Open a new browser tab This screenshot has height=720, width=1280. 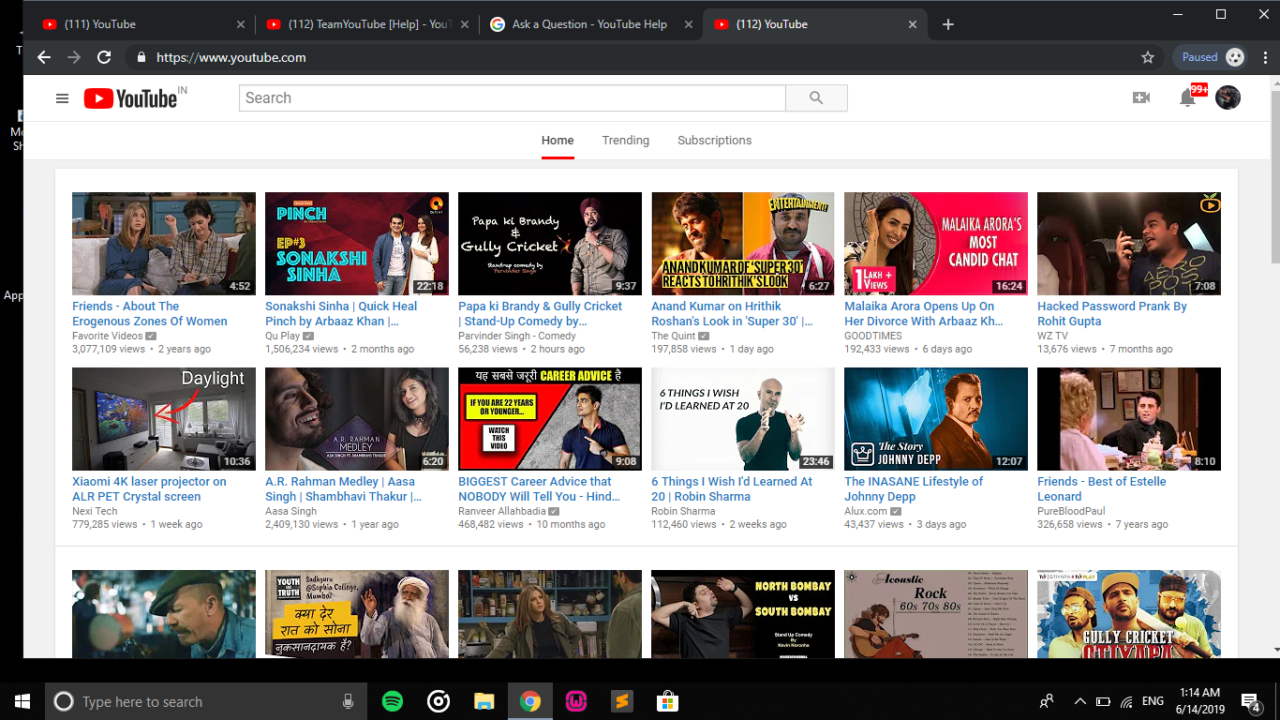pos(948,24)
